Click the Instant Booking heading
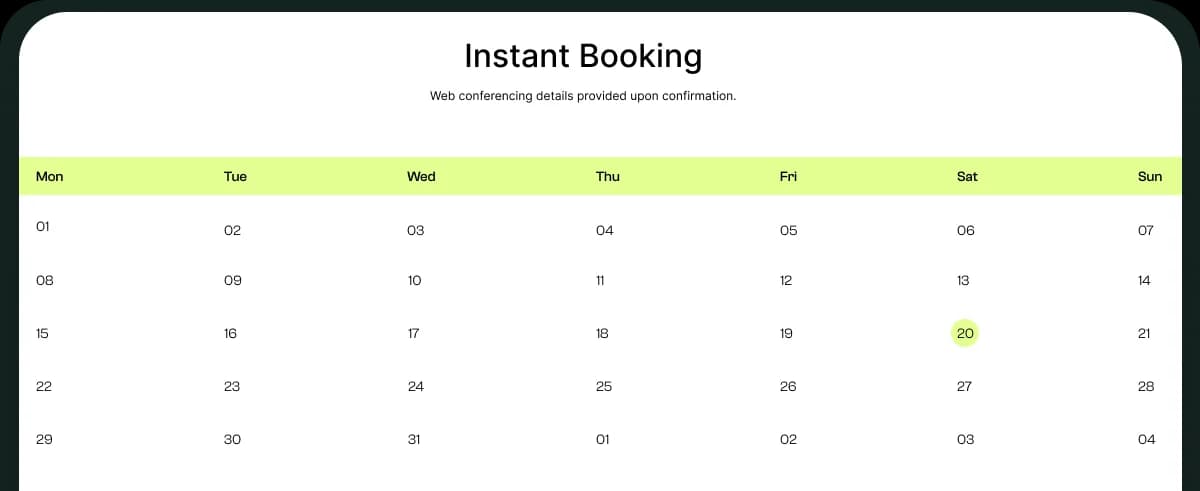Screen dimensions: 1200x491 point(583,56)
